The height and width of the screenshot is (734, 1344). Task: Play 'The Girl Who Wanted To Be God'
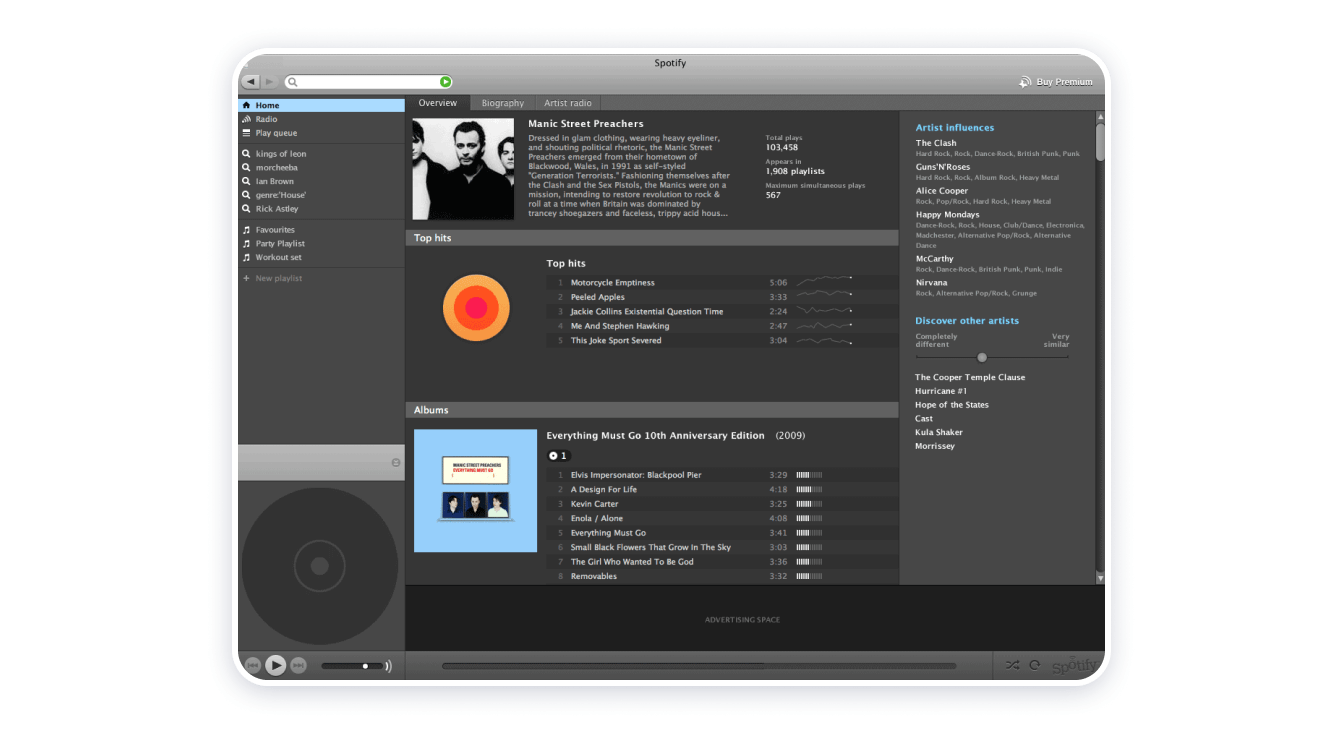point(722,562)
